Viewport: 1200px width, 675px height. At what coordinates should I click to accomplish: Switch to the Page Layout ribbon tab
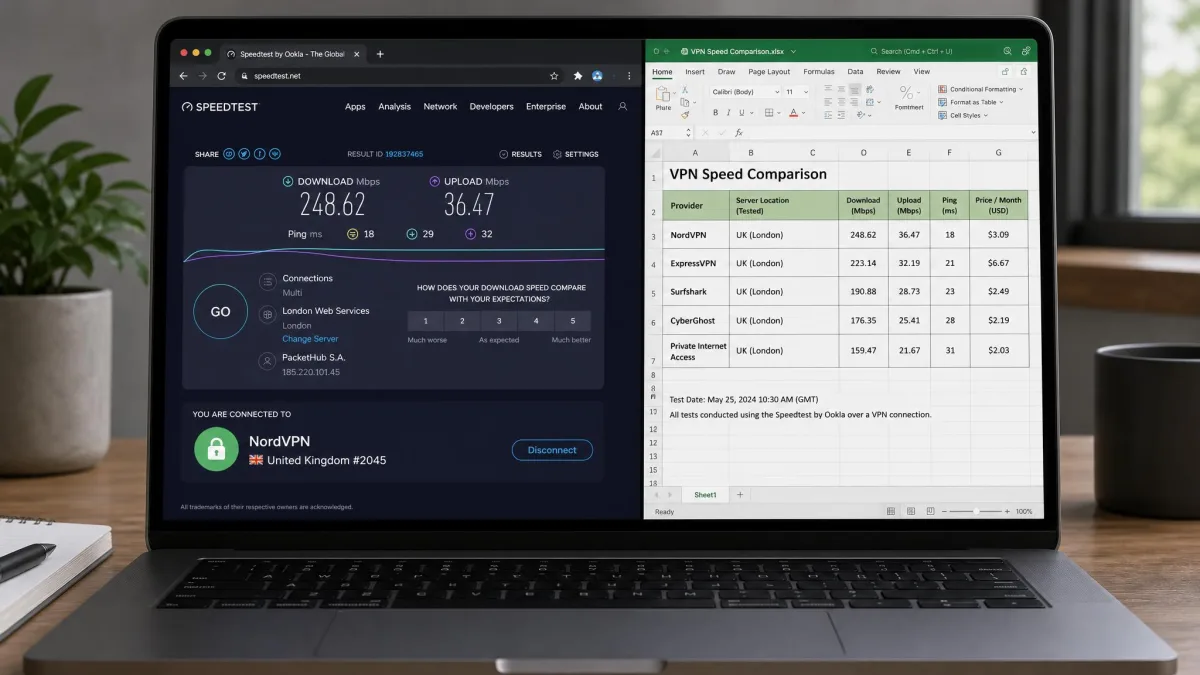[769, 72]
